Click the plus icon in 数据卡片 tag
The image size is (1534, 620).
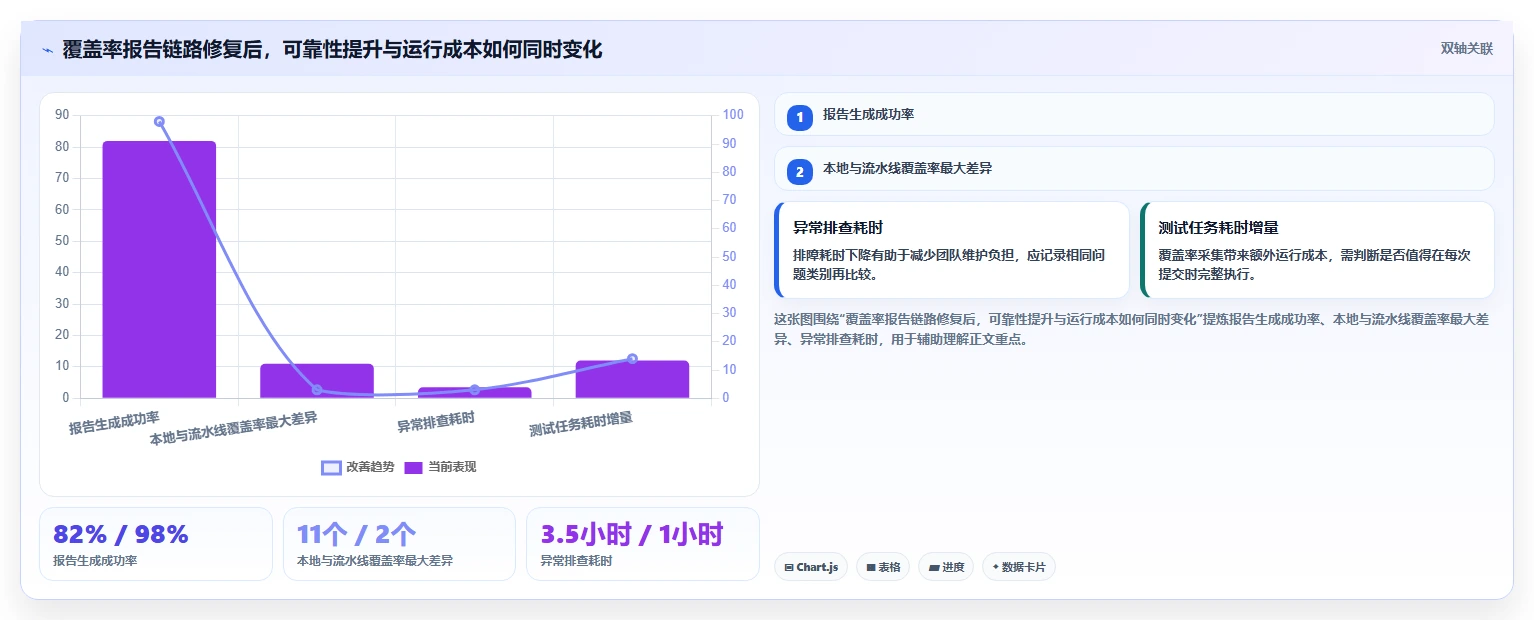995,567
